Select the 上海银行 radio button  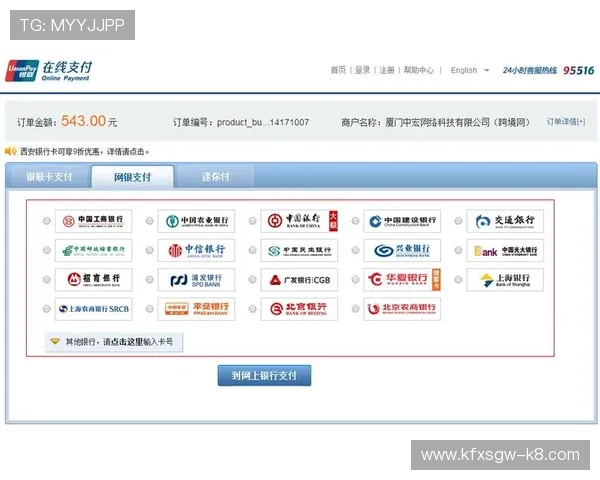[458, 279]
